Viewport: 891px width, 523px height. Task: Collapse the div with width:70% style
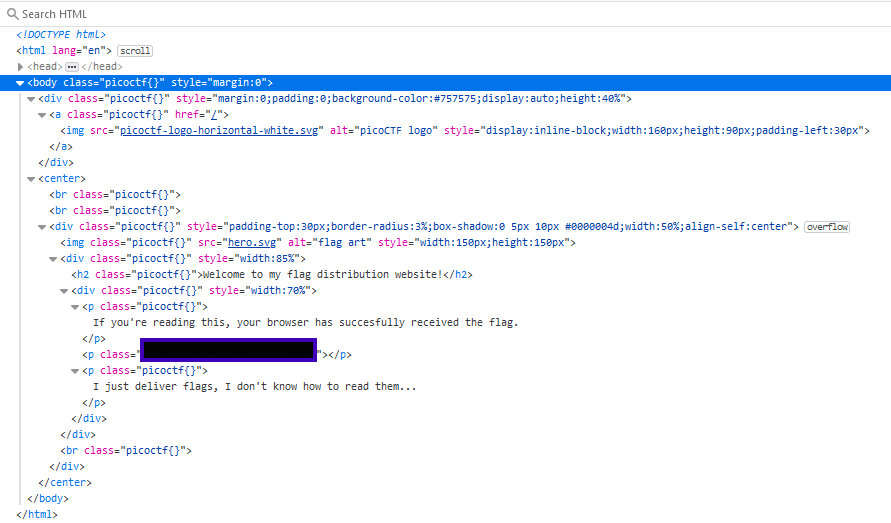[64, 290]
